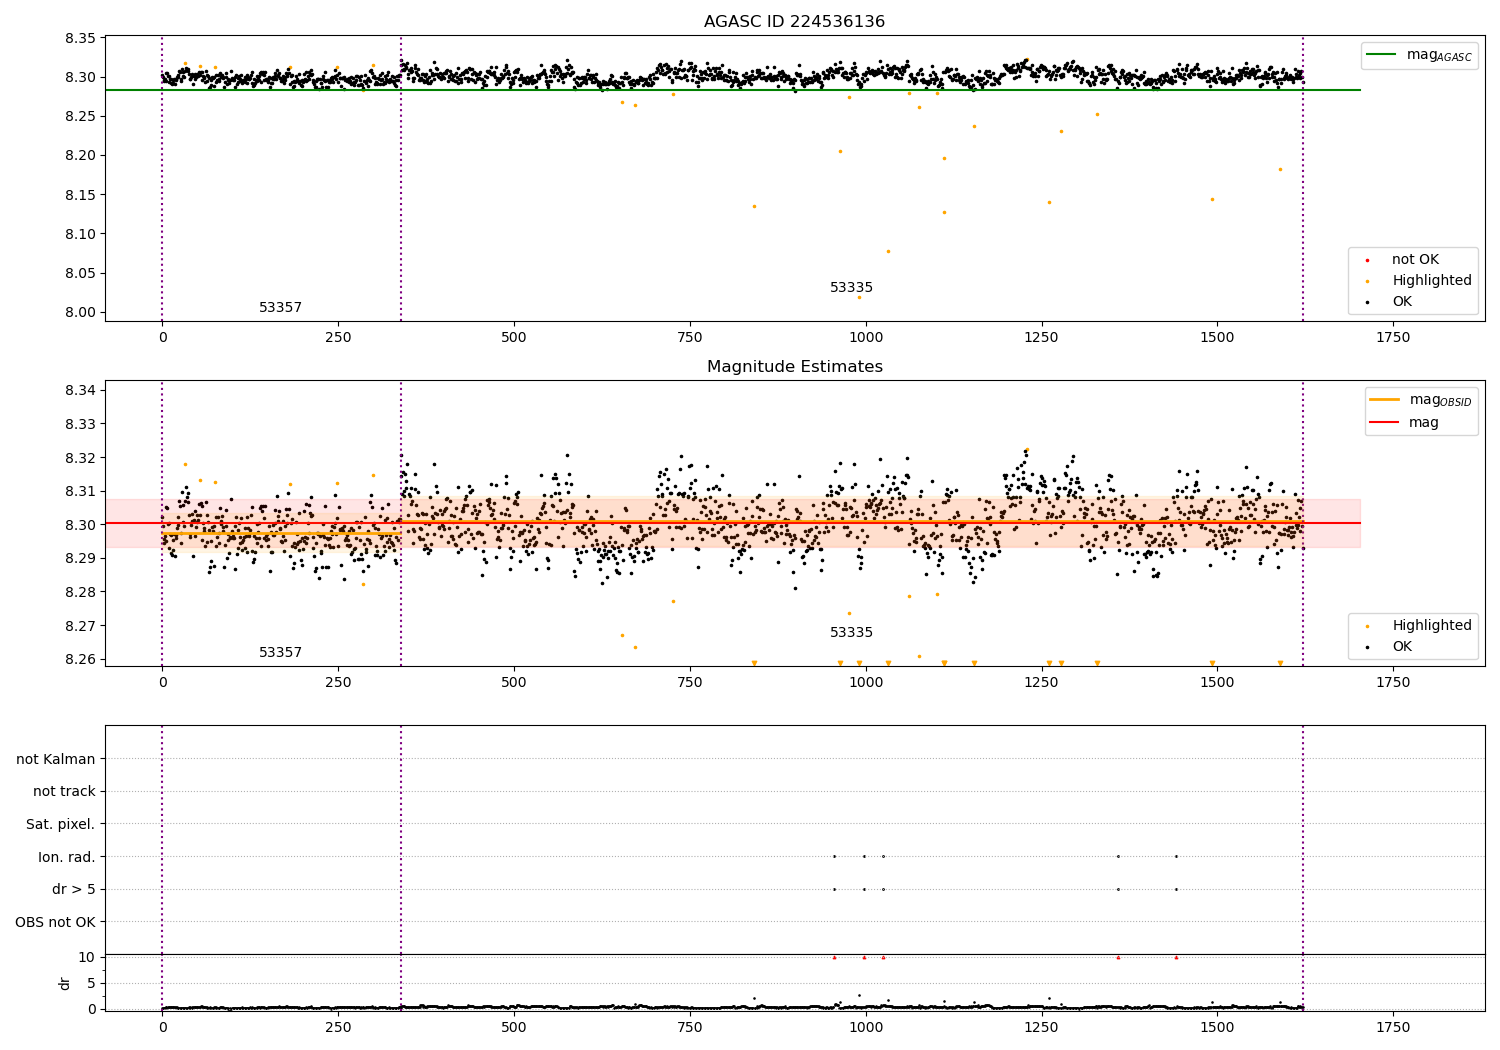Select the 'Ion. rad.' row label
This screenshot has width=1500, height=1050.
[67, 858]
